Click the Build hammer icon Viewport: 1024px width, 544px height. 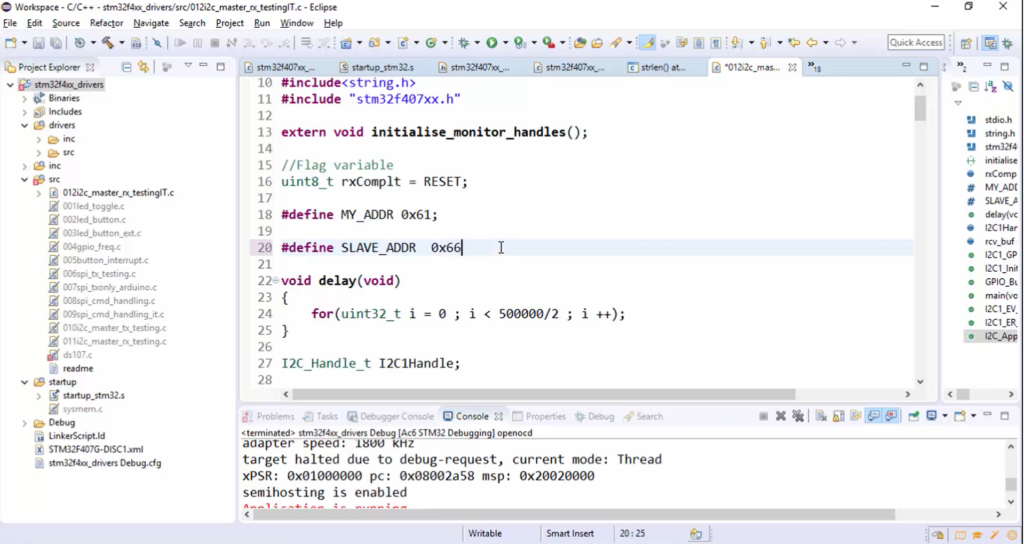tap(106, 43)
